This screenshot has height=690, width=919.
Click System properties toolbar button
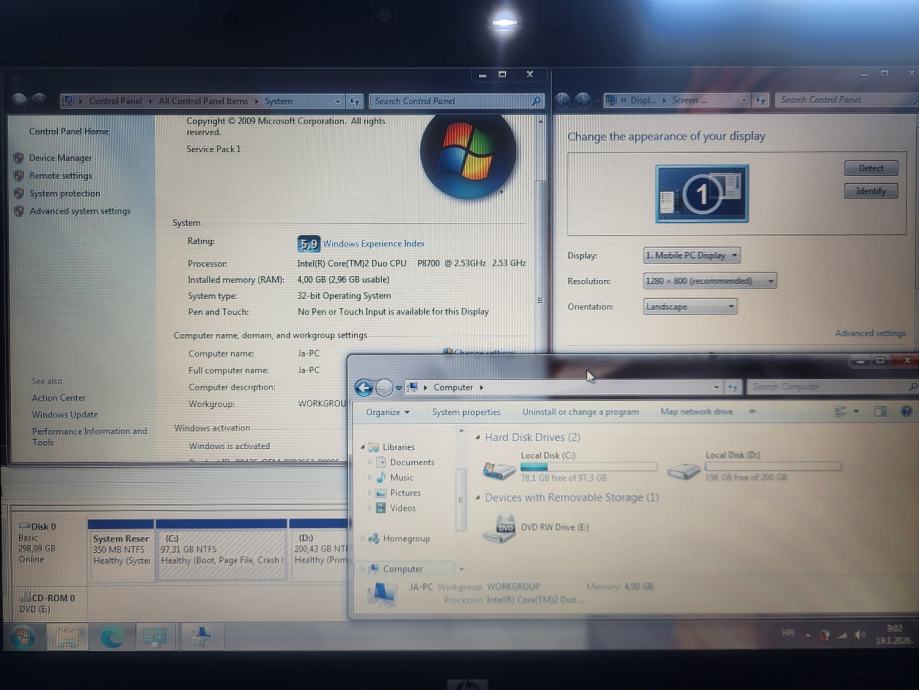[x=466, y=412]
